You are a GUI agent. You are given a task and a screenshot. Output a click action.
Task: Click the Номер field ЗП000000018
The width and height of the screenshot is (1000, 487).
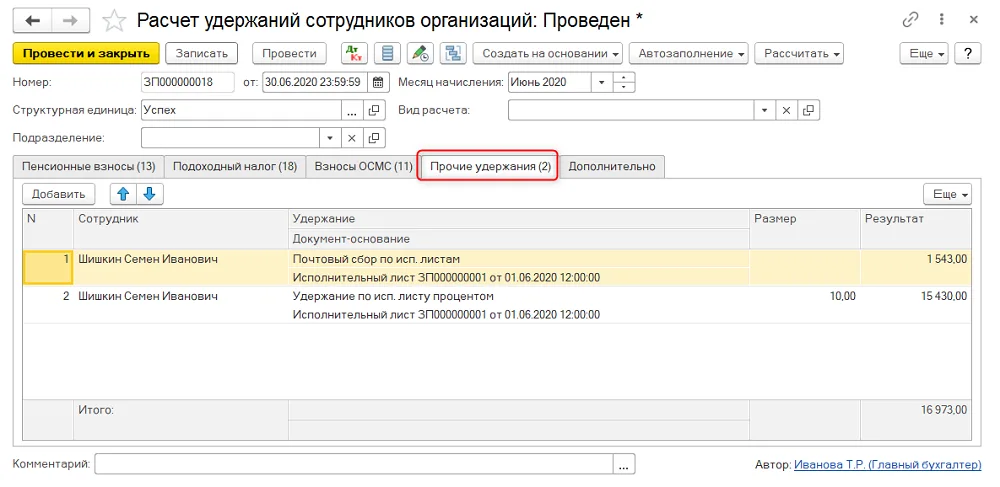click(188, 82)
